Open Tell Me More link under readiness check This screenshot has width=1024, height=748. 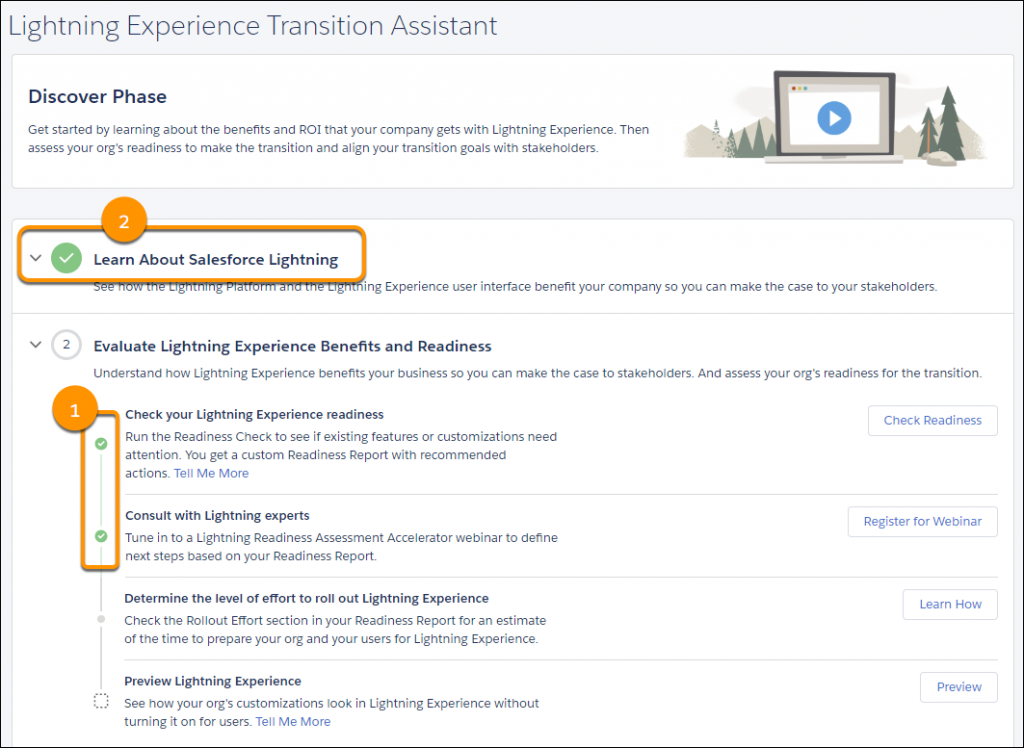211,473
